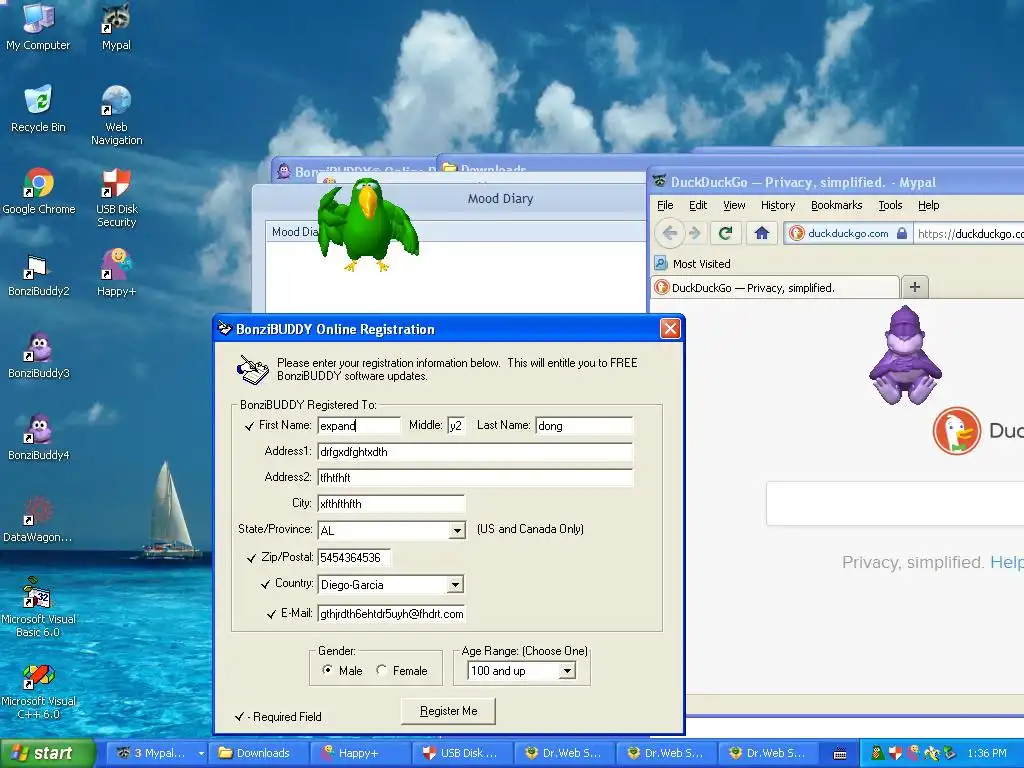Image resolution: width=1024 pixels, height=768 pixels.
Task: Click the banana icon in system tray
Action: pyautogui.click(x=932, y=753)
